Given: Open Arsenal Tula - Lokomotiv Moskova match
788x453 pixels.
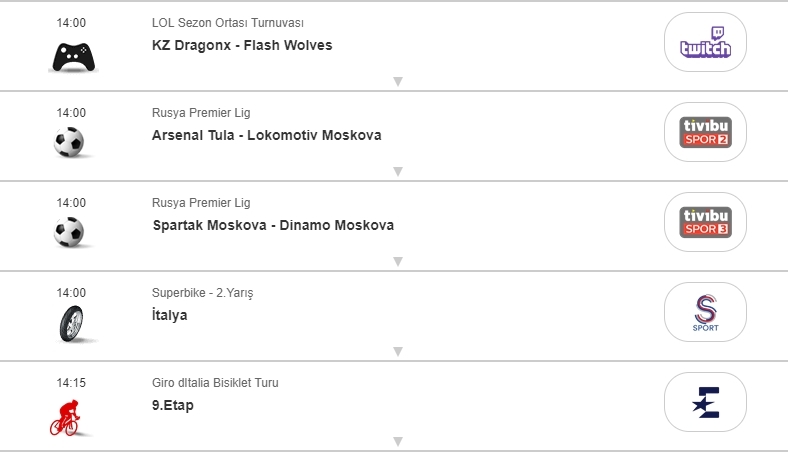Looking at the screenshot, I should [x=267, y=135].
